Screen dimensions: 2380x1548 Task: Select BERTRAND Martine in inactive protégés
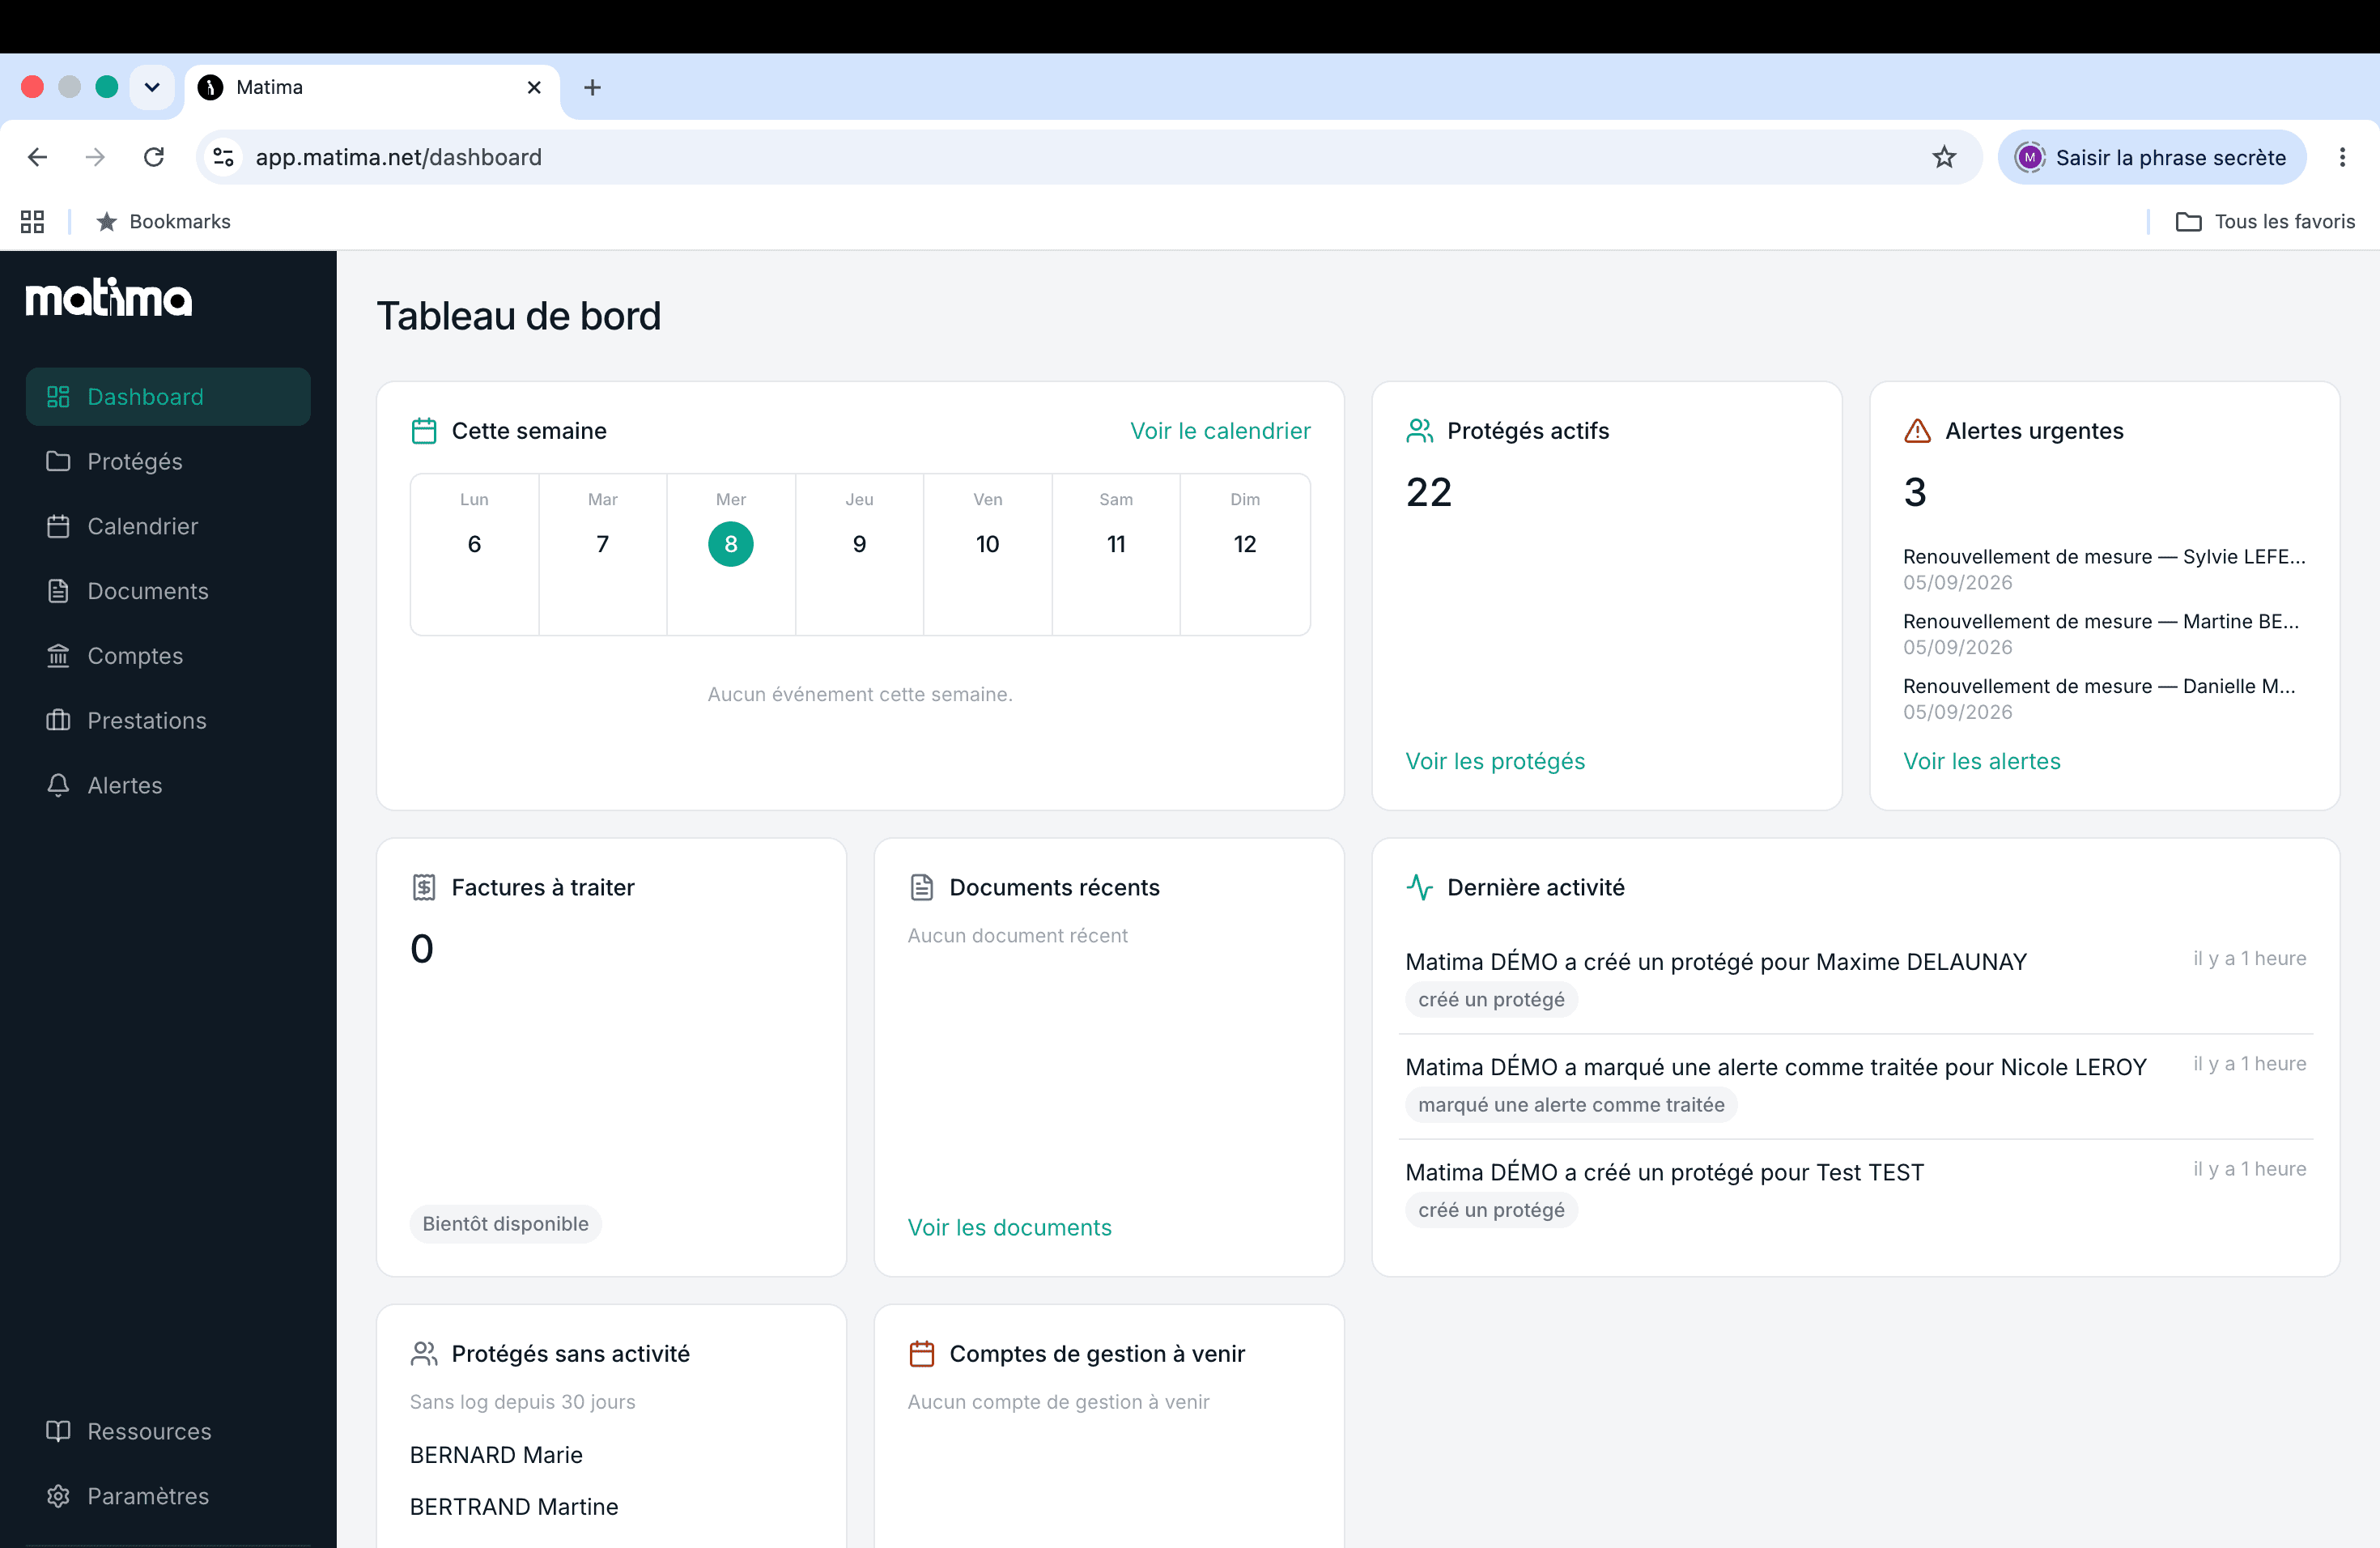tap(514, 1507)
